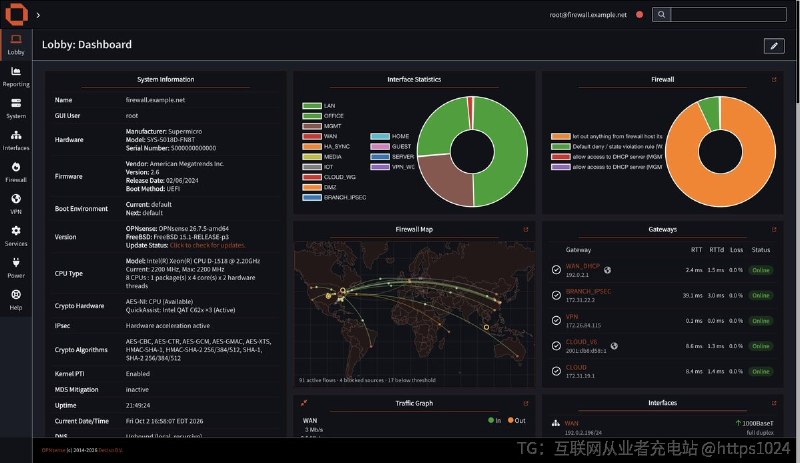
Task: Click network icon beside WAN in Interfaces widget
Action: coord(556,423)
